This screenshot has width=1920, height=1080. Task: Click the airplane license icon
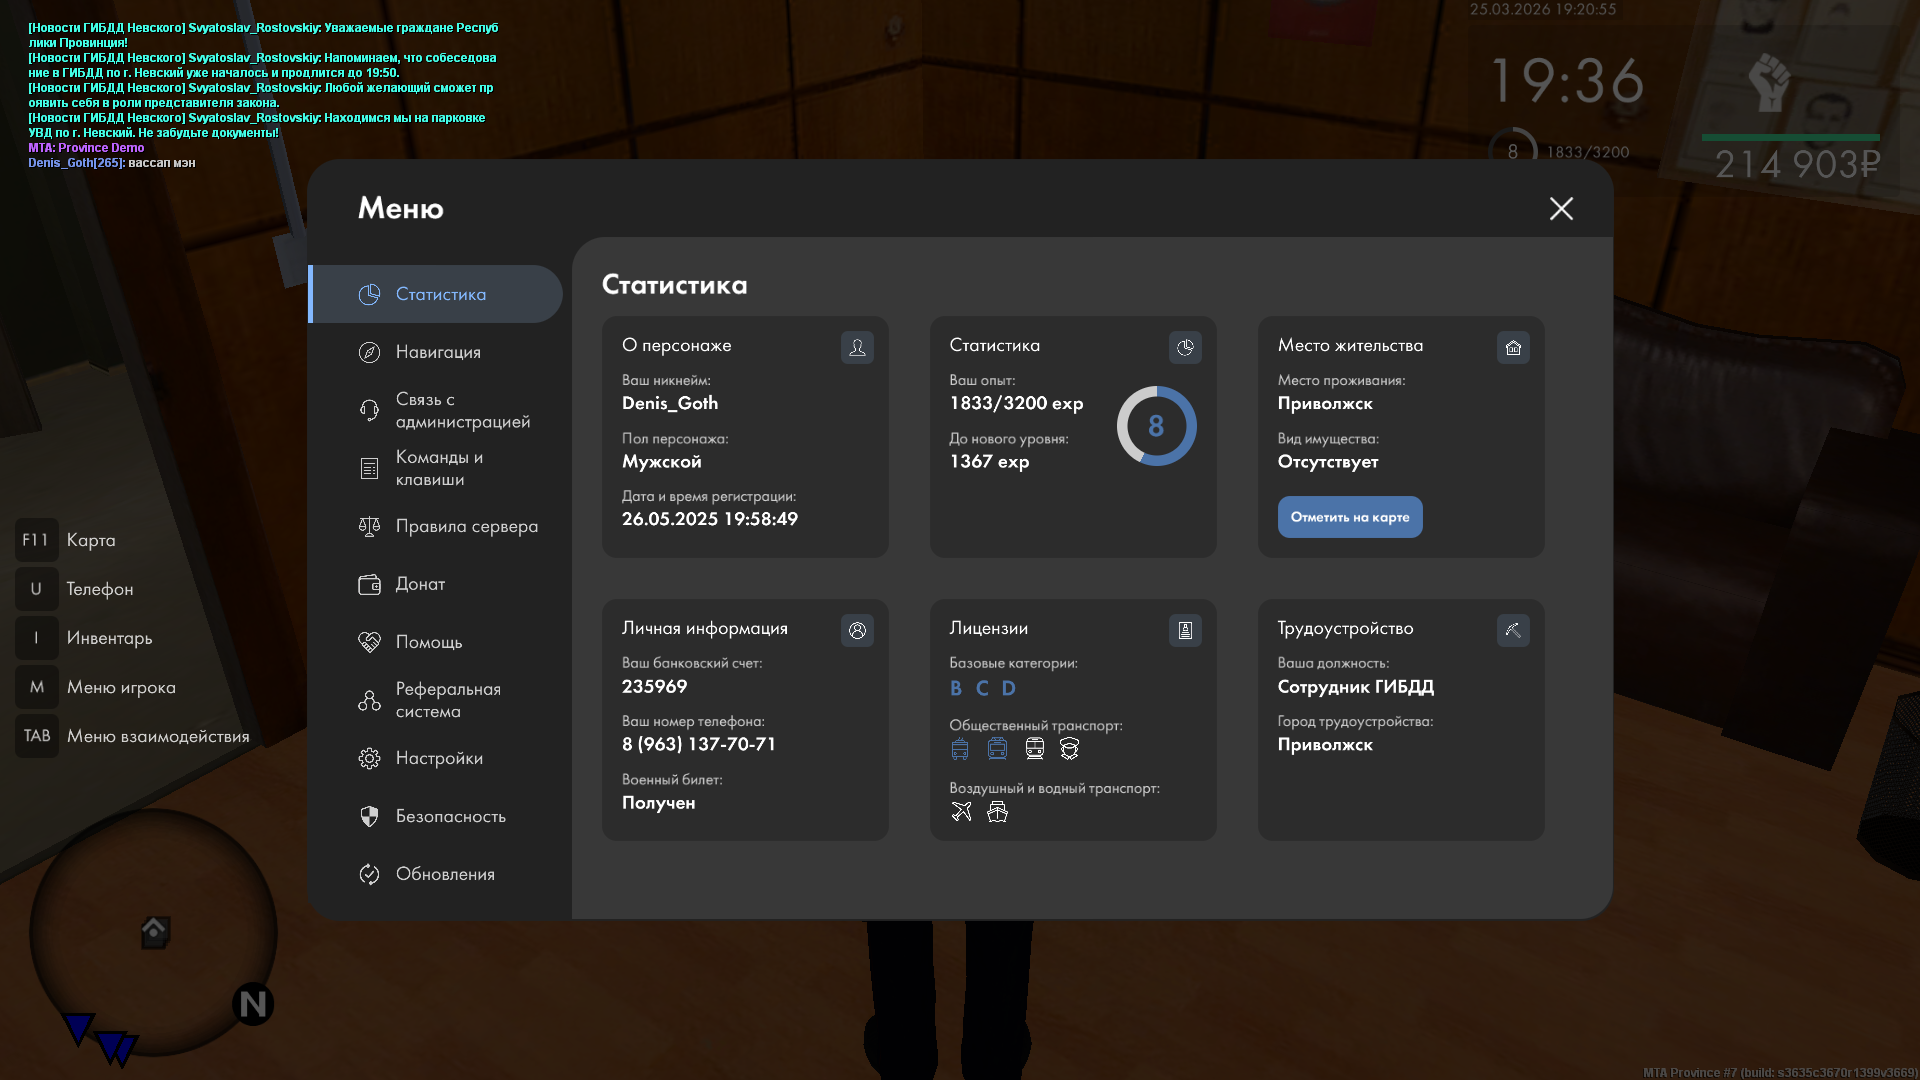click(x=961, y=811)
